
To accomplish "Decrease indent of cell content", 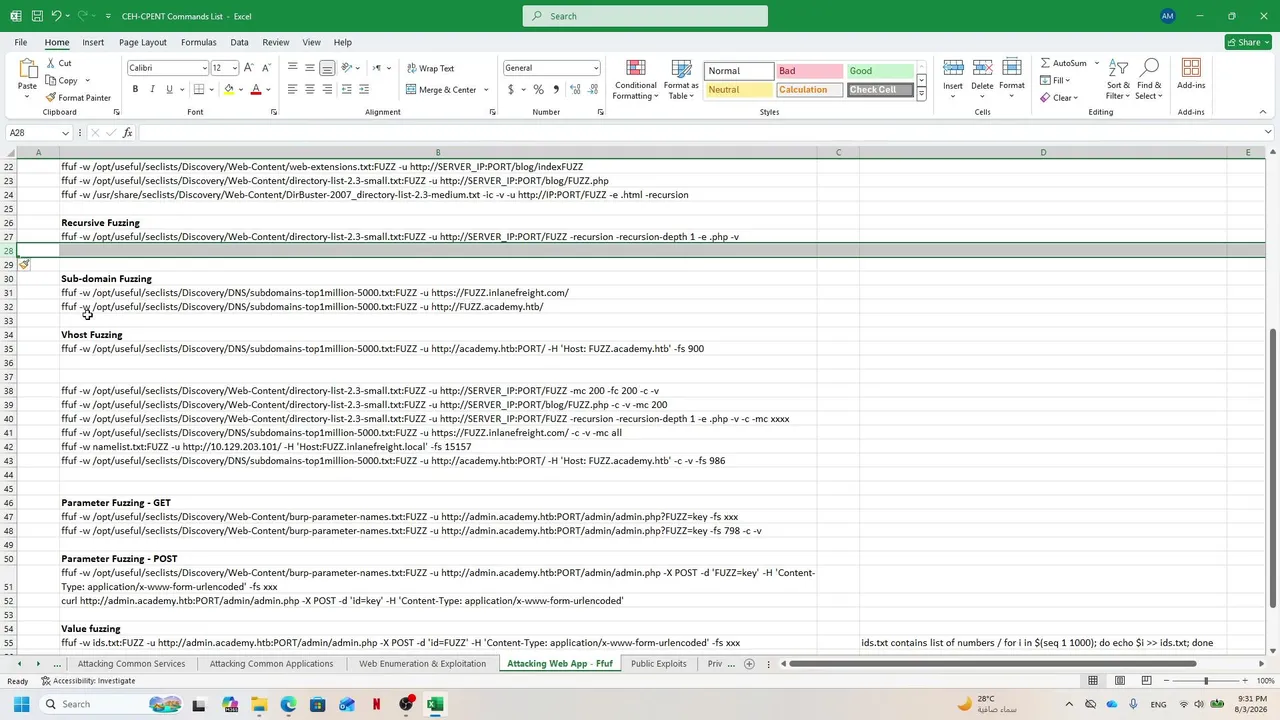I will (347, 89).
